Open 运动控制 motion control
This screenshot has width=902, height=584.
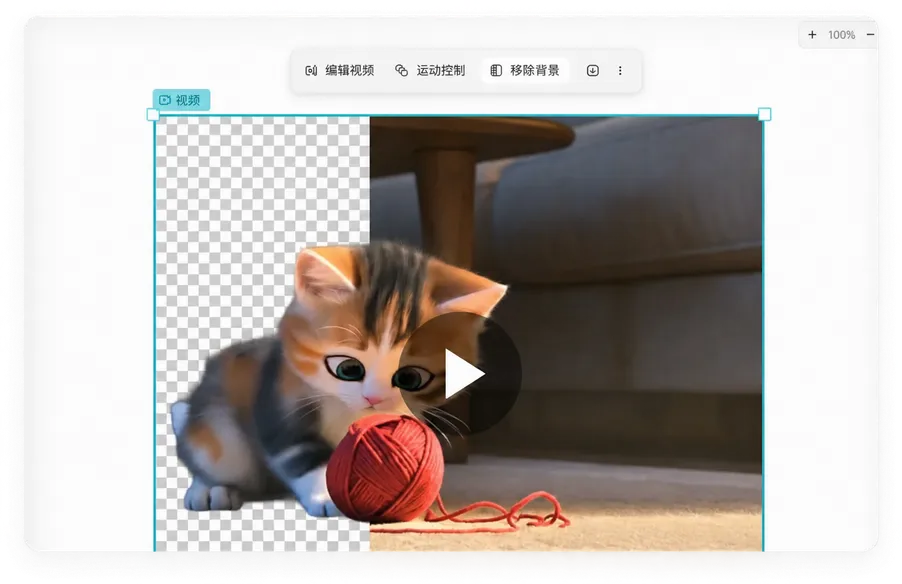click(x=430, y=71)
